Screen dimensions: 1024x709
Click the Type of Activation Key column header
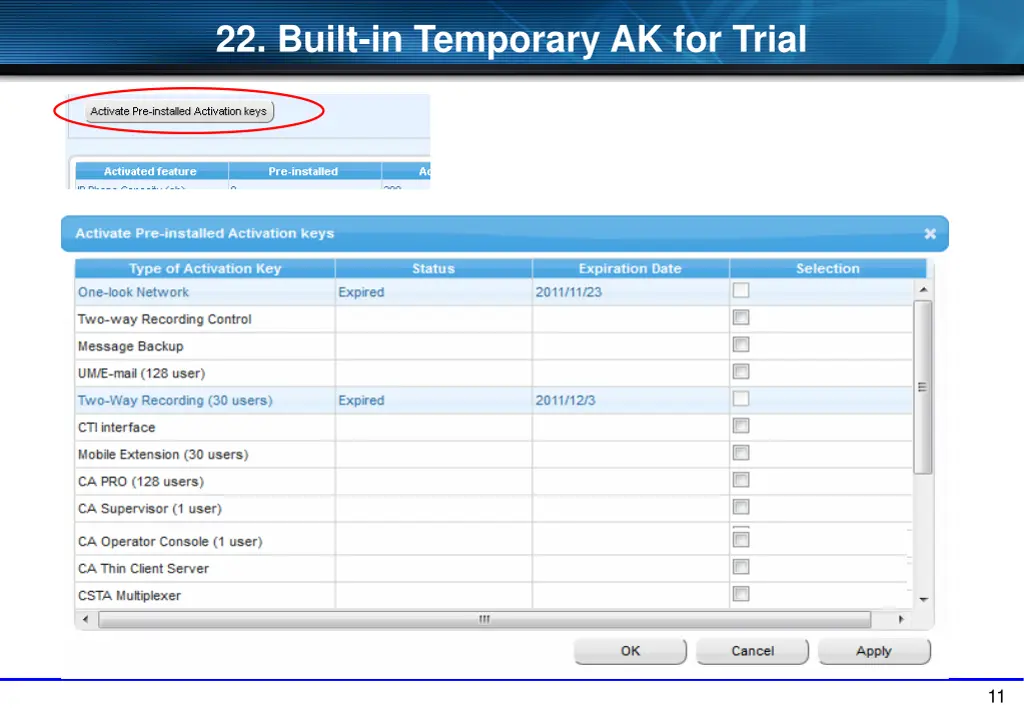point(205,268)
